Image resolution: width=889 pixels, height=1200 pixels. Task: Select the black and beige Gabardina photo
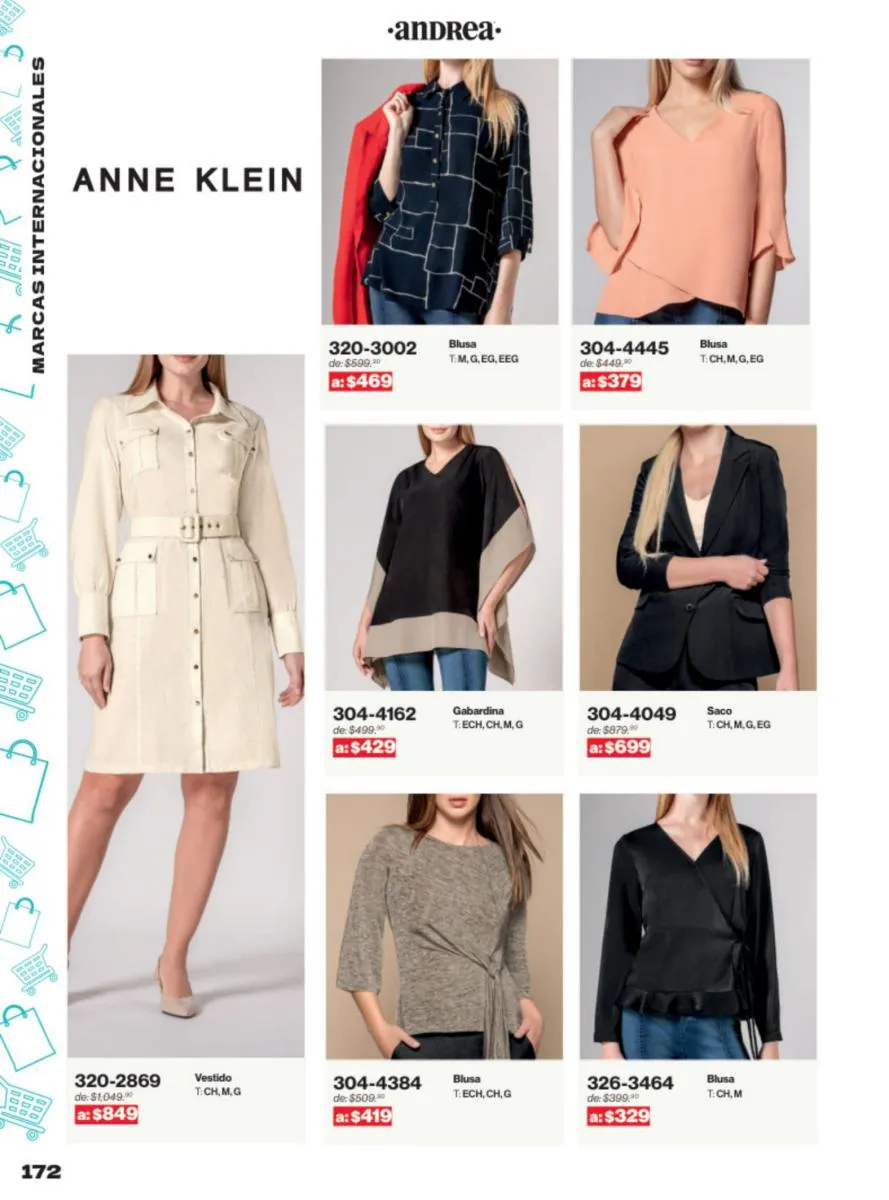(444, 558)
